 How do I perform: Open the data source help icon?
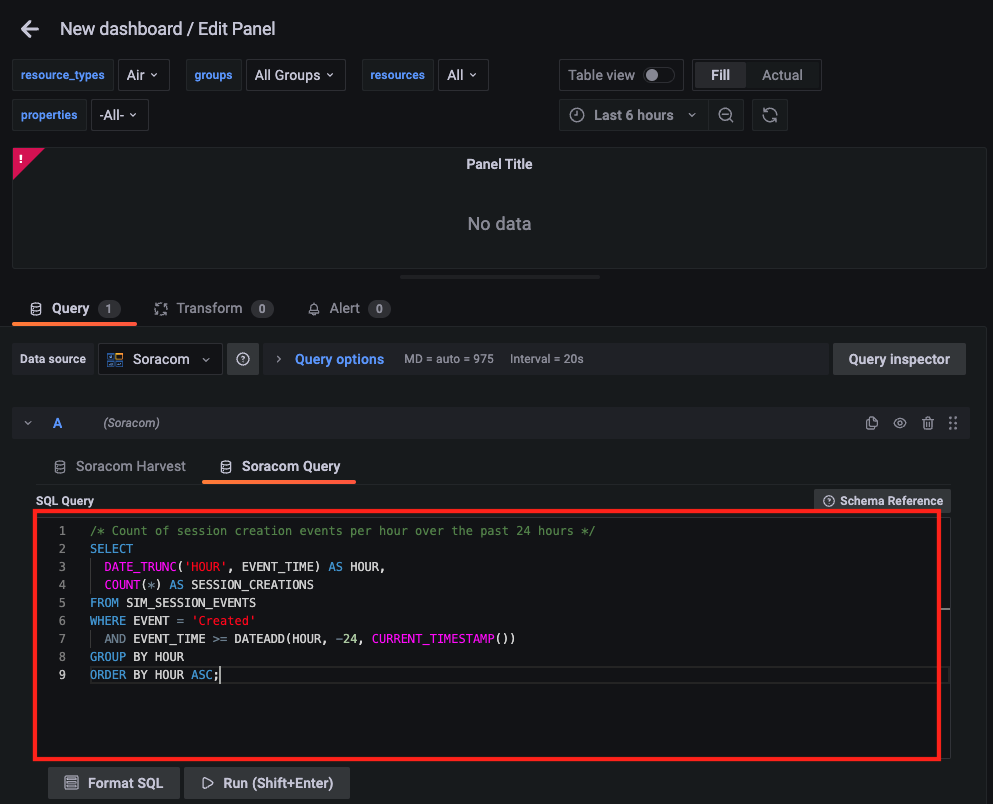[243, 359]
